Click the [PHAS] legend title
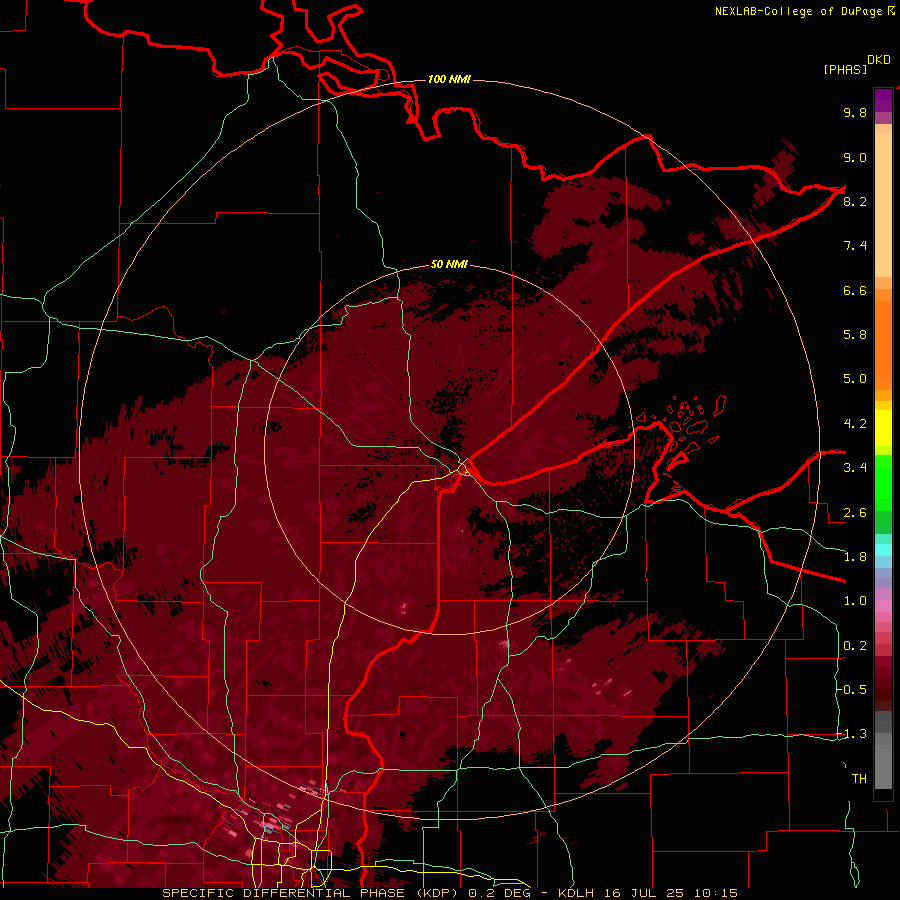The image size is (900, 900). [845, 69]
